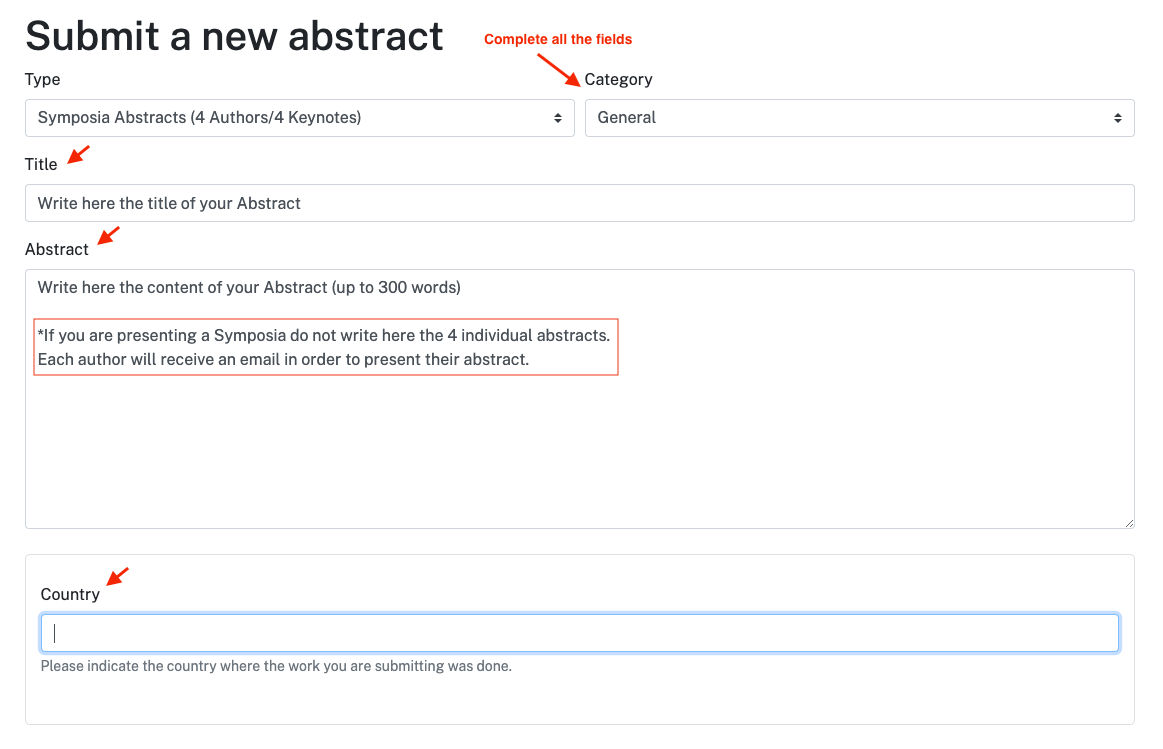Click the red arrow pointing to Category

click(559, 70)
